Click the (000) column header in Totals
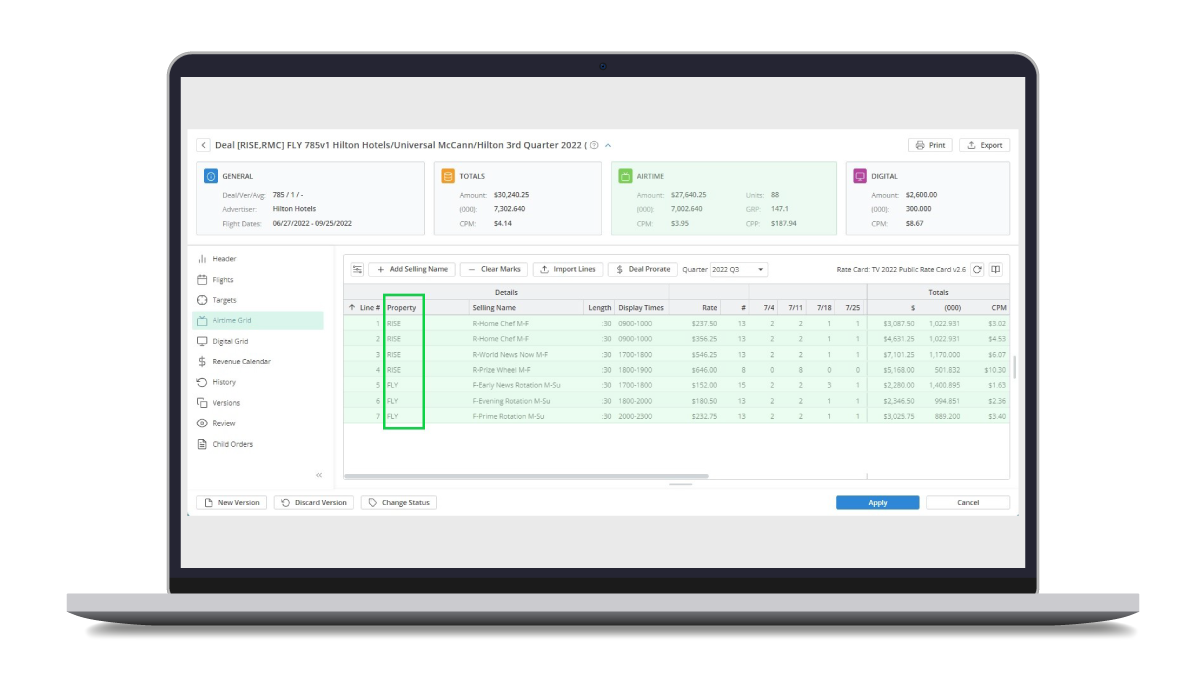The image size is (1200, 698). coord(942,307)
